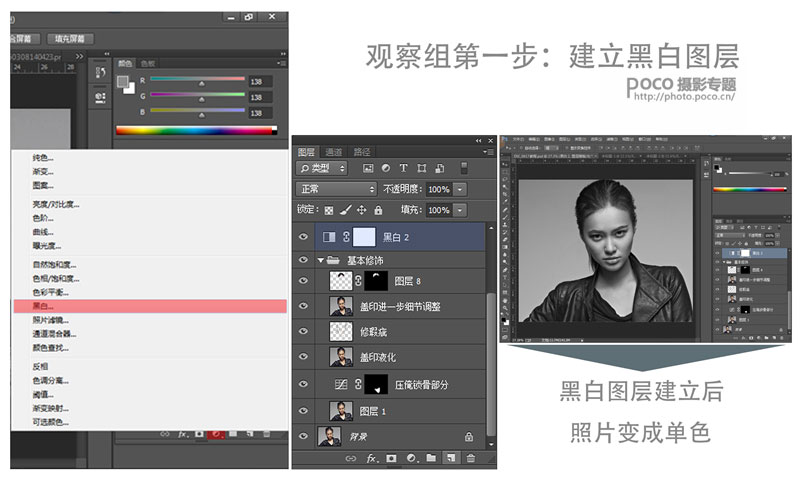This screenshot has height=479, width=800.
Task: Switch to the 路径 tab
Action: [x=362, y=152]
